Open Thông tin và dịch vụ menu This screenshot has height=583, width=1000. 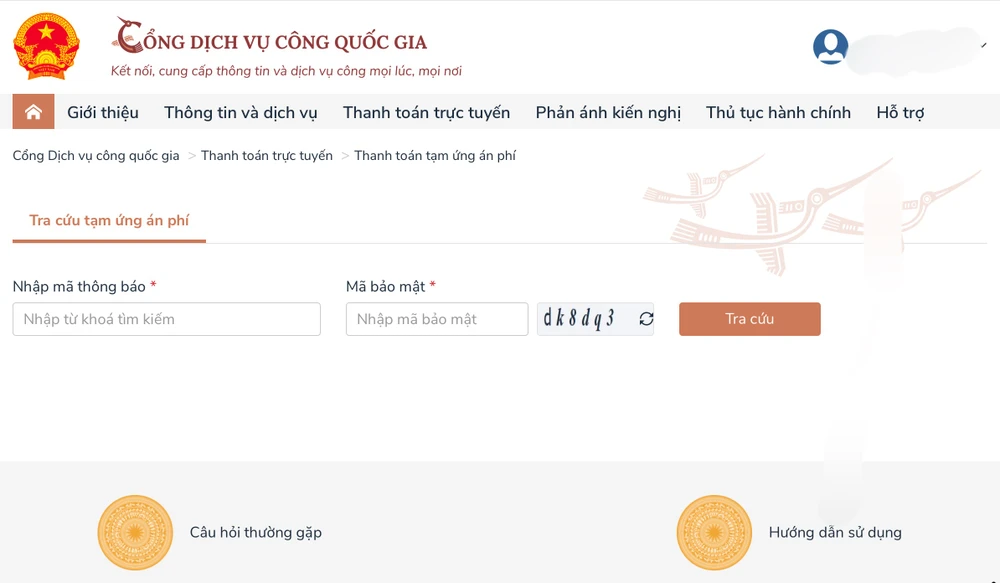[241, 112]
